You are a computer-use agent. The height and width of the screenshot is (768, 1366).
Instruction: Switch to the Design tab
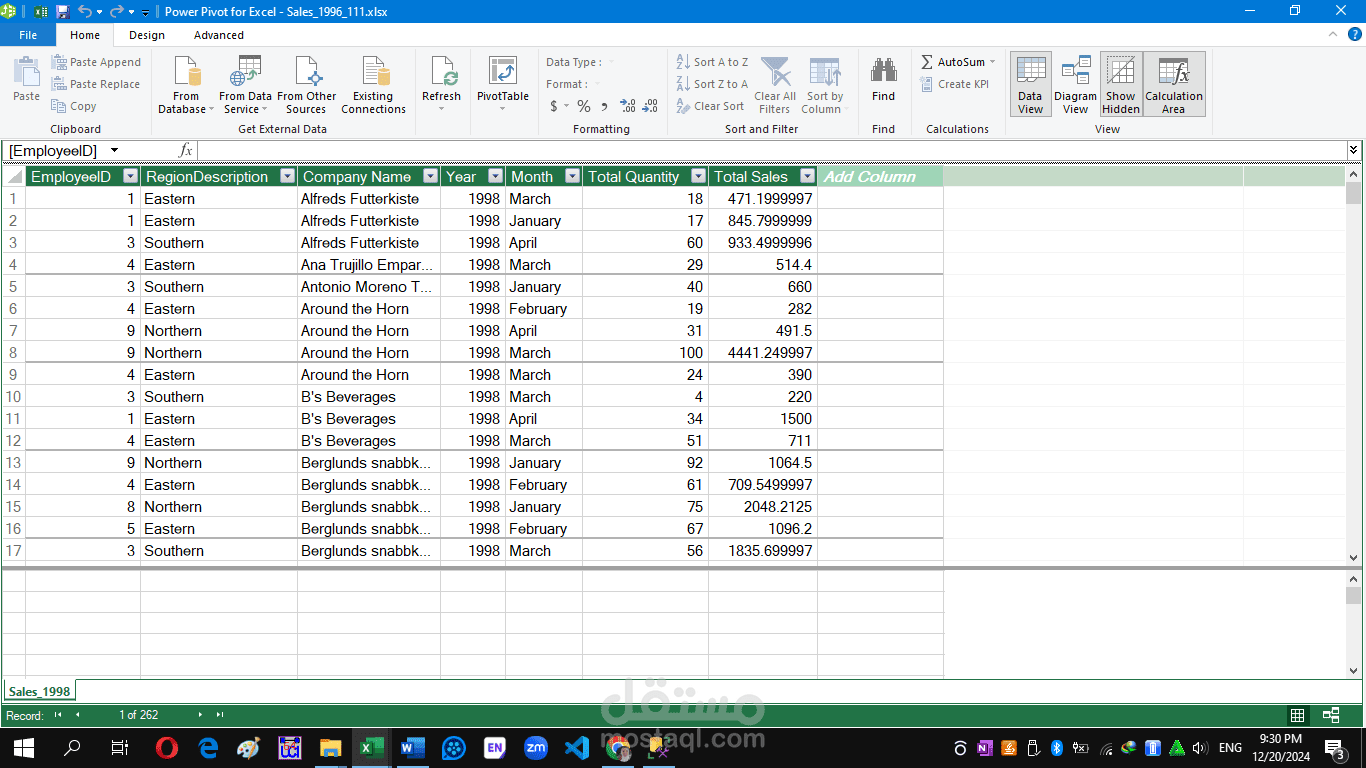click(x=147, y=35)
